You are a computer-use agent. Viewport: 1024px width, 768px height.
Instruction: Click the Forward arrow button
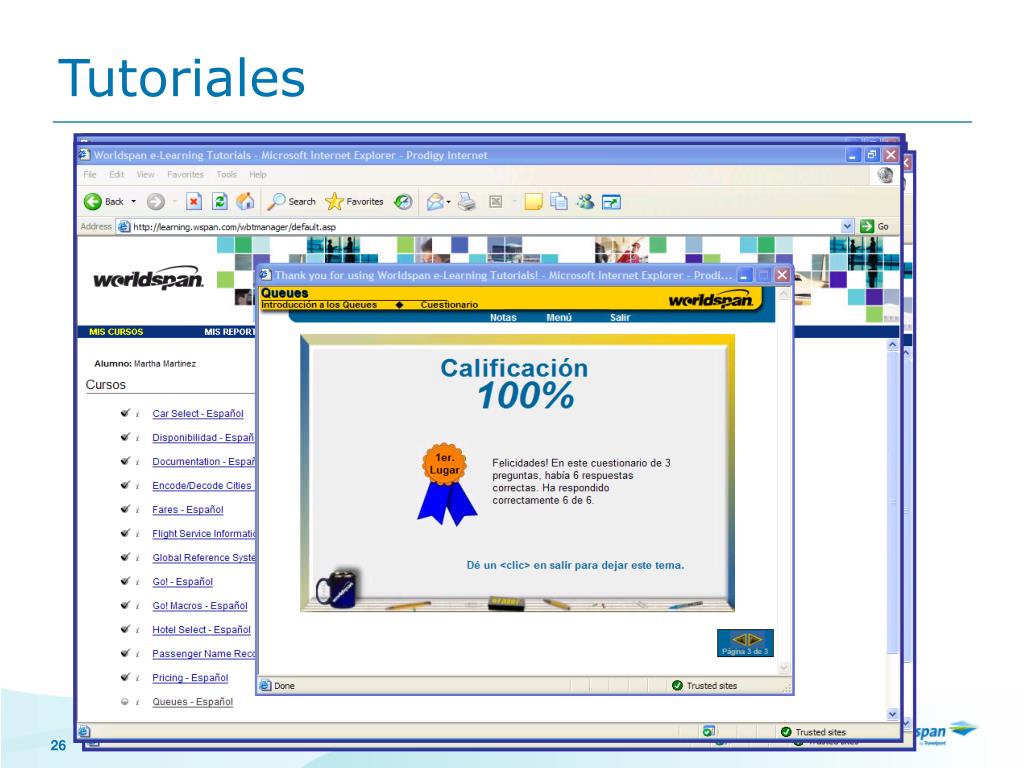pyautogui.click(x=155, y=202)
